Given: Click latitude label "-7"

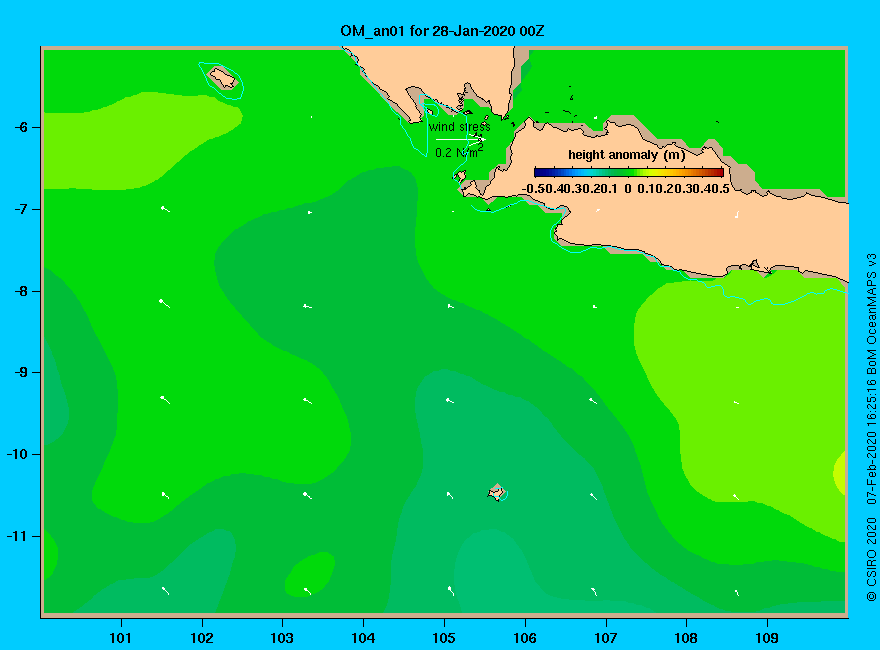Looking at the screenshot, I should click(x=21, y=209).
